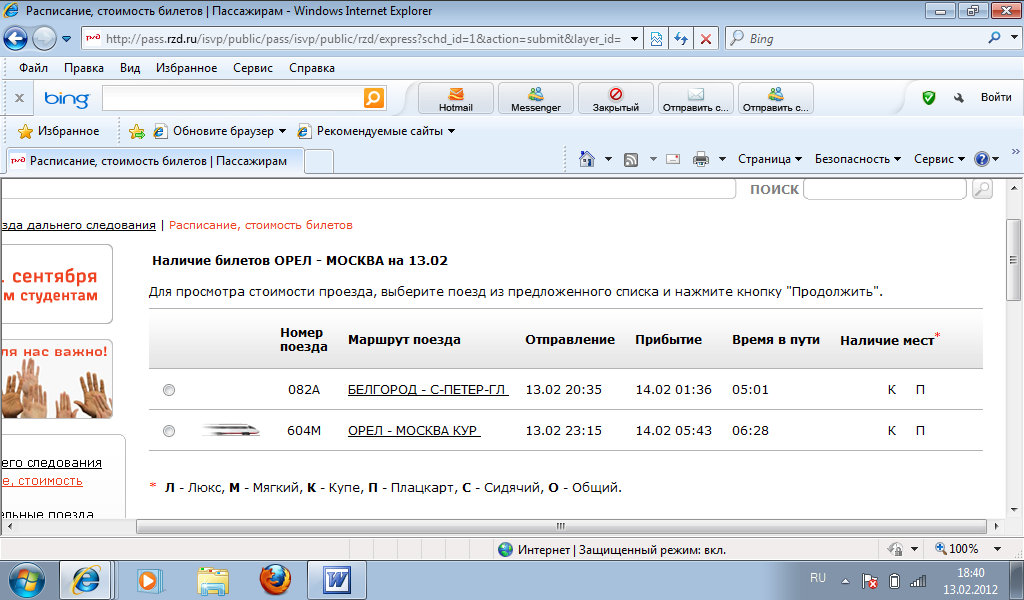The image size is (1024, 600).
Task: Click the Home icon in command bar
Action: [586, 159]
